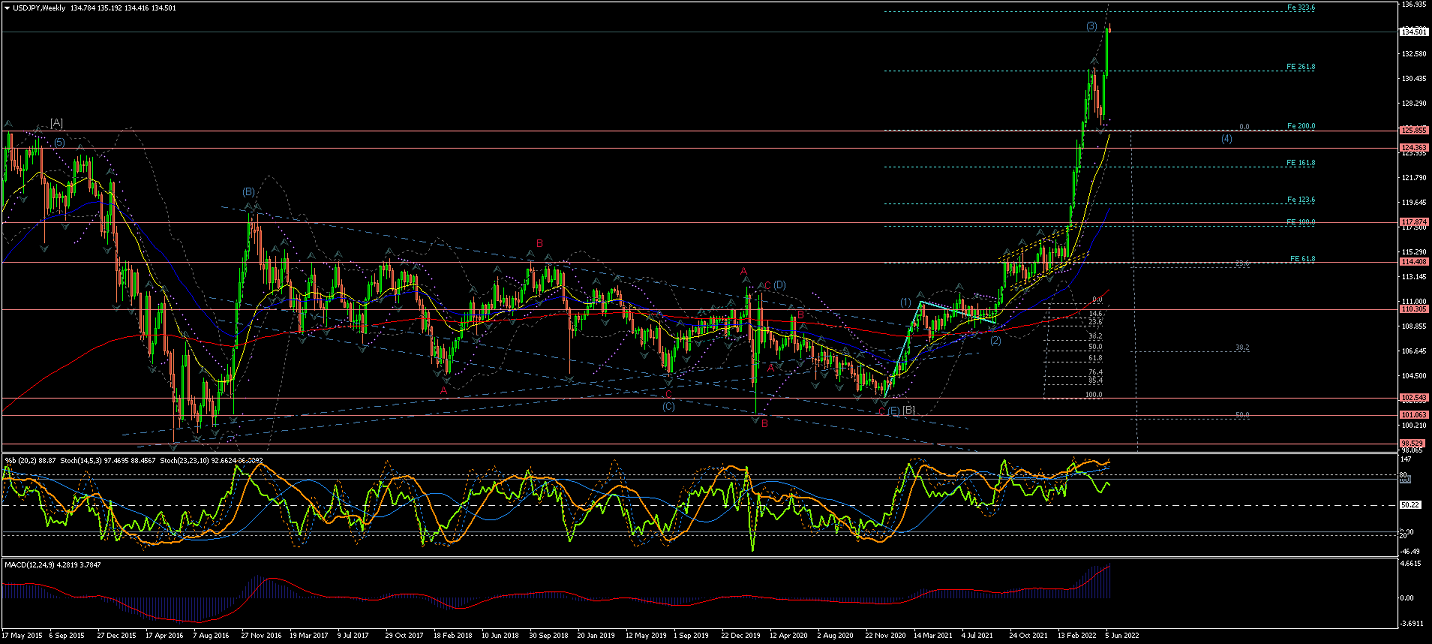Select the 106.645 price scale value
This screenshot has width=1432, height=644.
coord(1413,351)
